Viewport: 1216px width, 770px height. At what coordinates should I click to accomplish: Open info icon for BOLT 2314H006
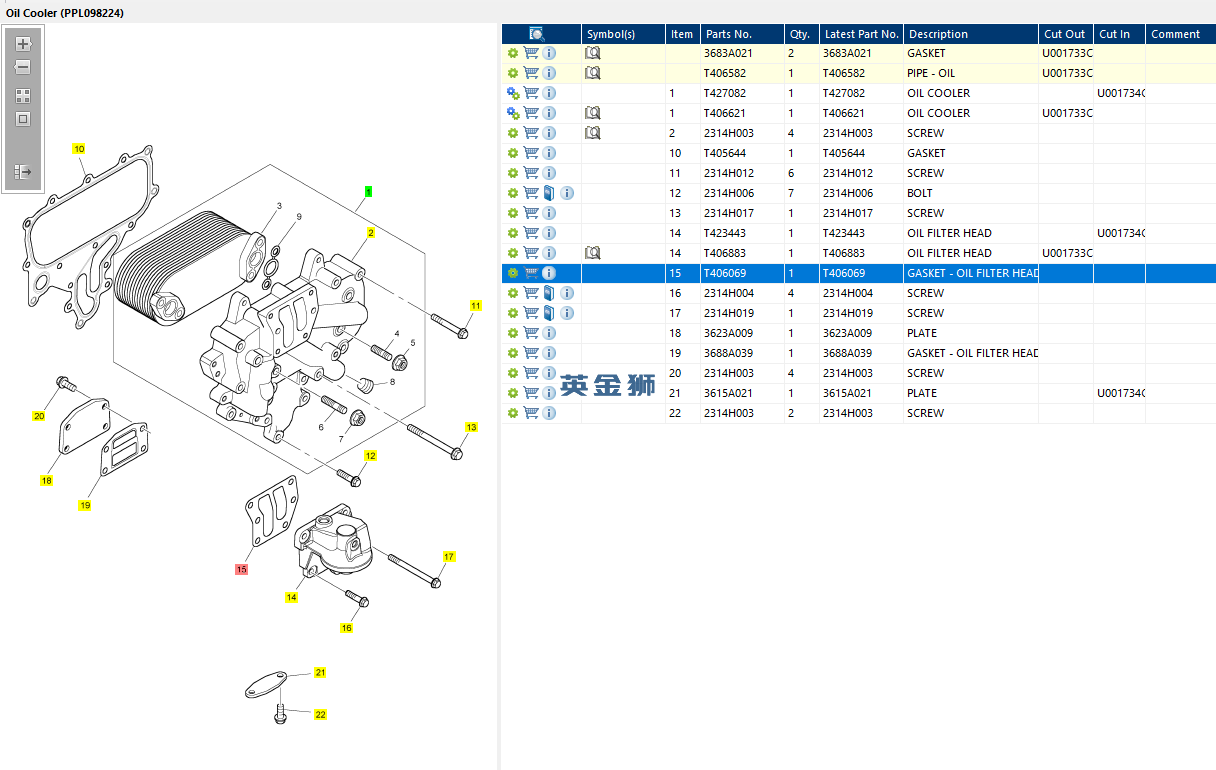click(x=567, y=193)
